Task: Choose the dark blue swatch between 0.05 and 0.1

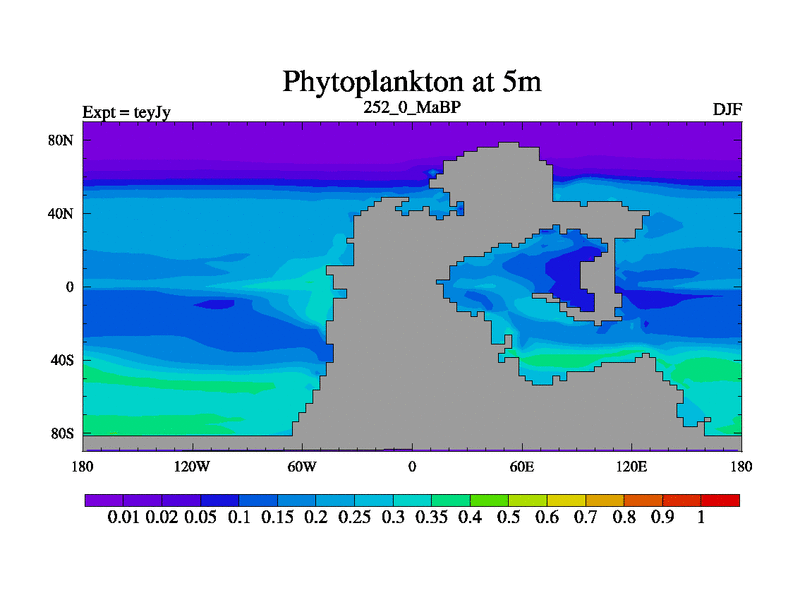Action: tap(219, 500)
